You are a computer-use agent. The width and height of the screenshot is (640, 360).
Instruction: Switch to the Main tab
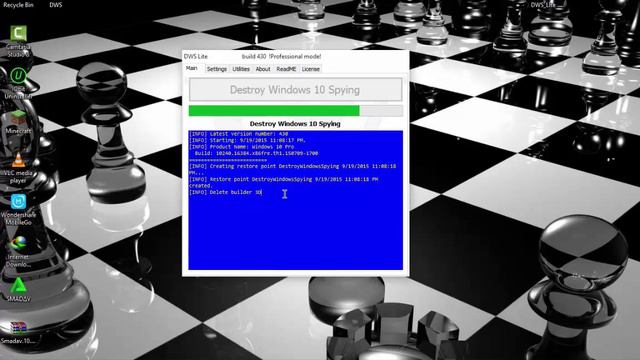[192, 69]
